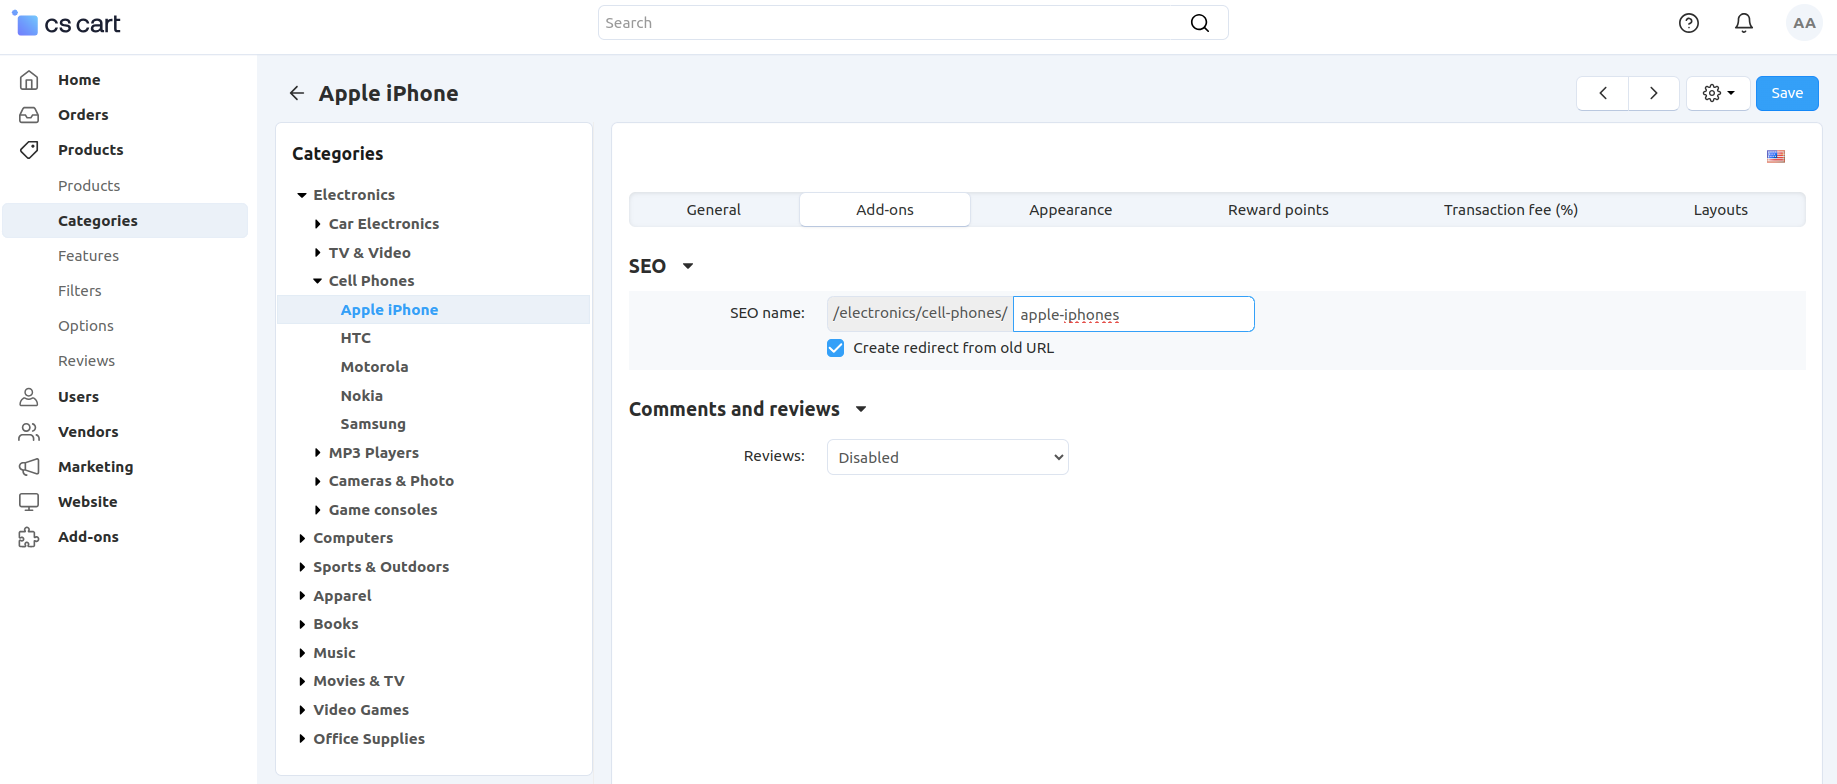Click the blue Save button
The height and width of the screenshot is (784, 1837).
1787,93
